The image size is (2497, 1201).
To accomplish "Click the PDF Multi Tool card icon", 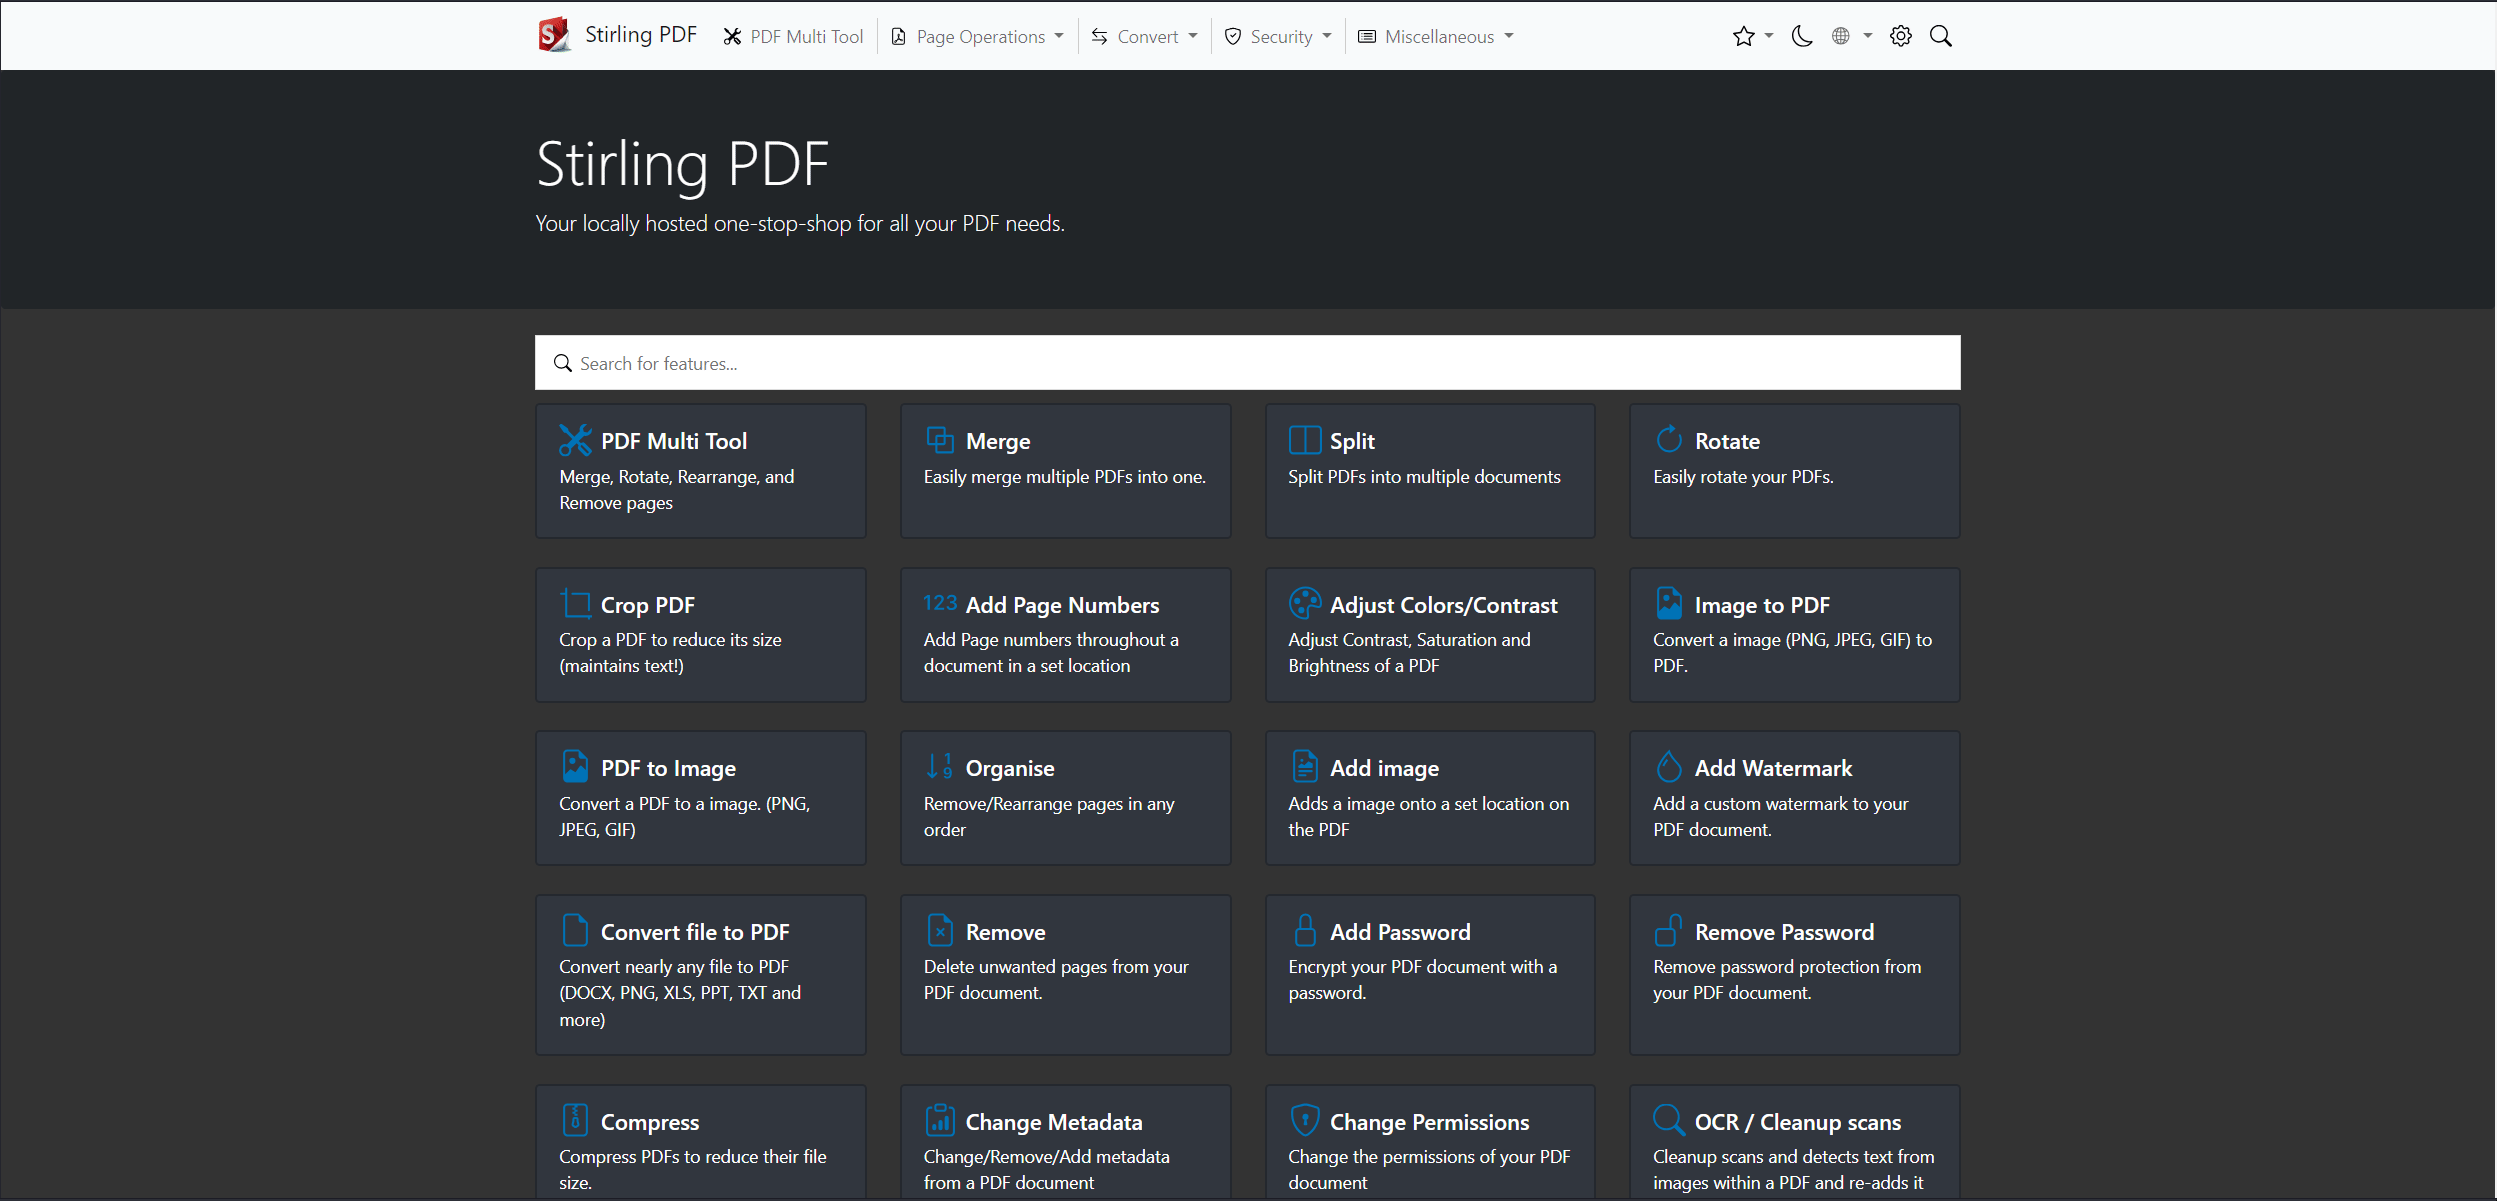I will pyautogui.click(x=575, y=440).
